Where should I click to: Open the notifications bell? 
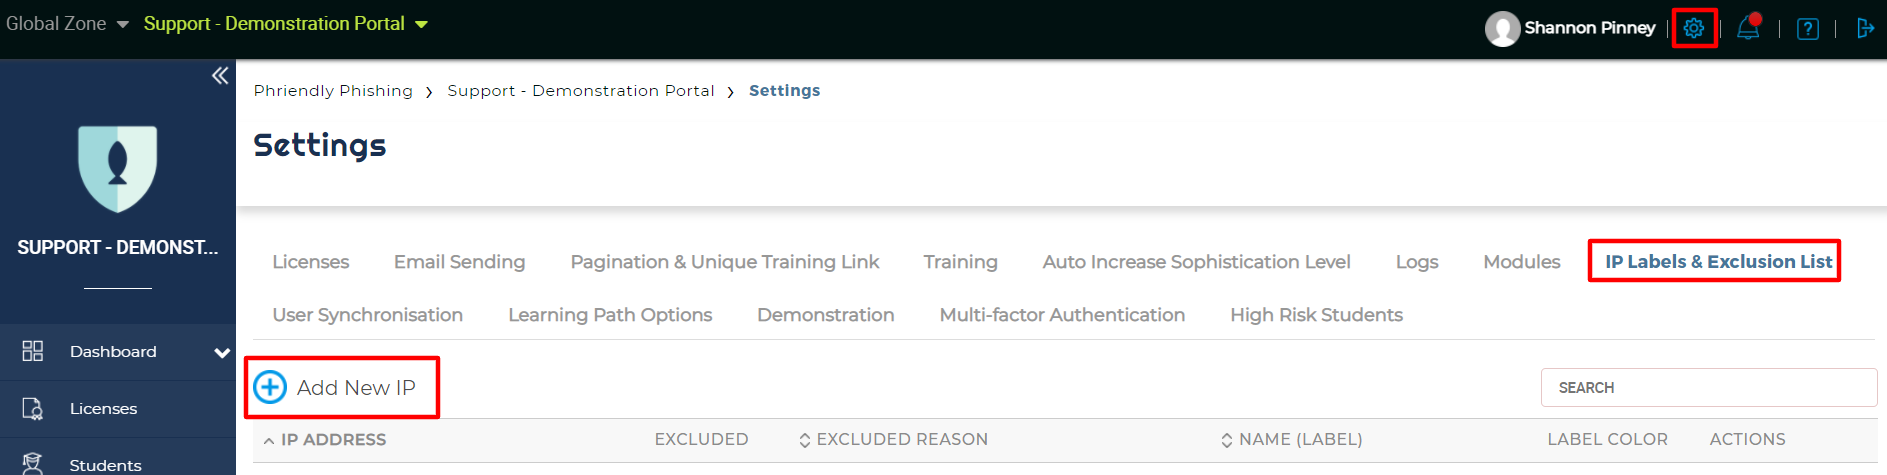1748,28
